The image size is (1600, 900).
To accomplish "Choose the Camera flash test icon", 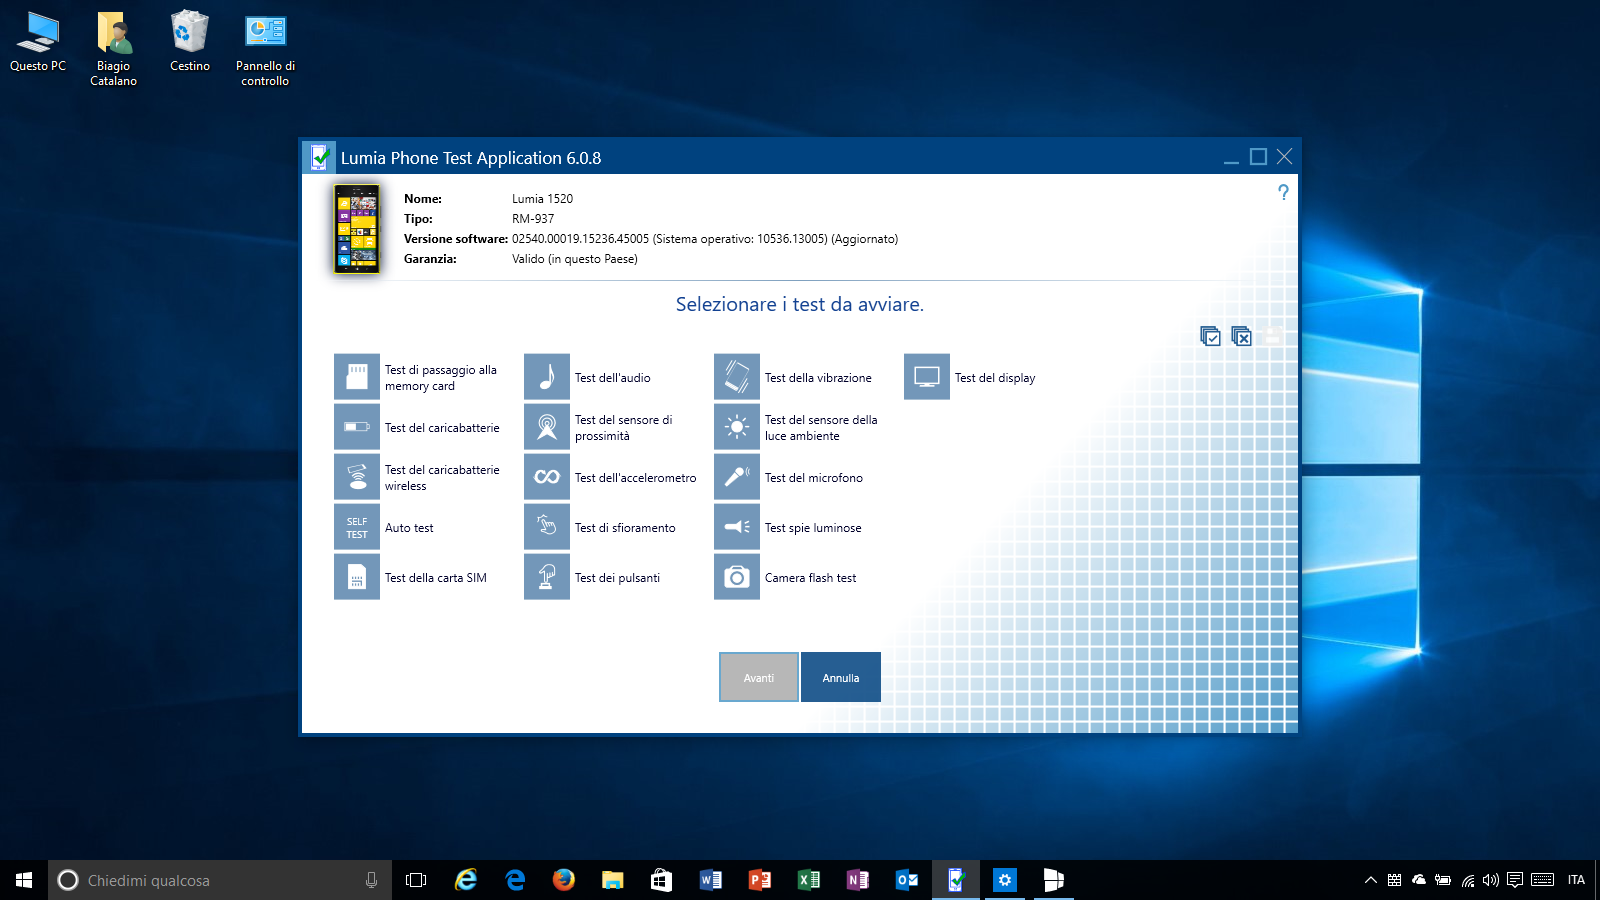I will coord(737,577).
